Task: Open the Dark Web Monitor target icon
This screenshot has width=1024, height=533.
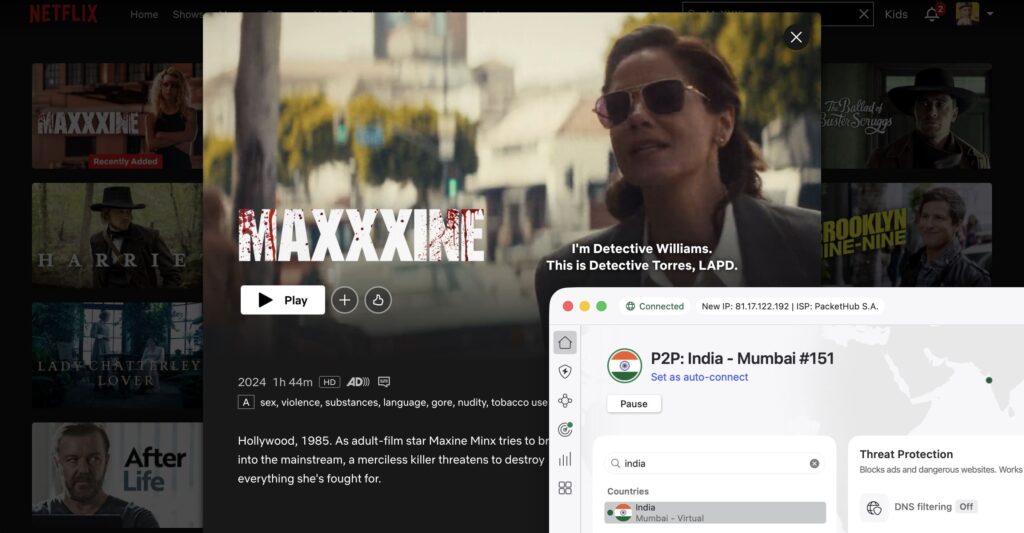Action: (565, 429)
